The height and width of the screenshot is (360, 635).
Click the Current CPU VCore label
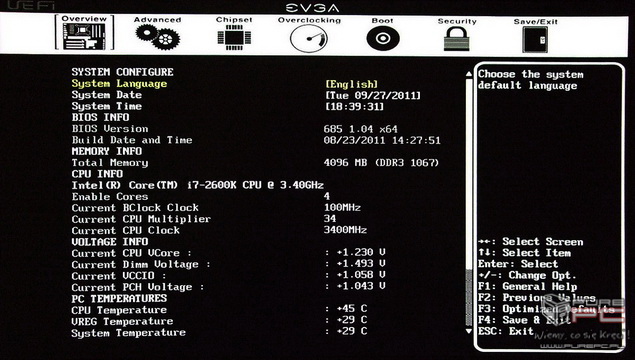click(131, 253)
